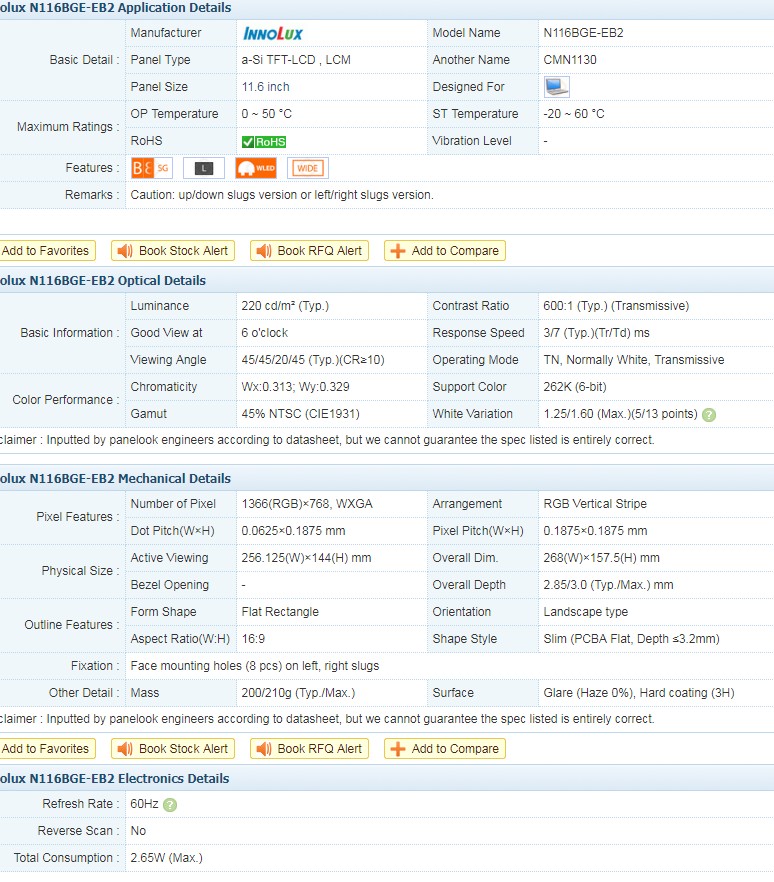
Task: Click lower Book Stock Alert button
Action: pos(173,749)
